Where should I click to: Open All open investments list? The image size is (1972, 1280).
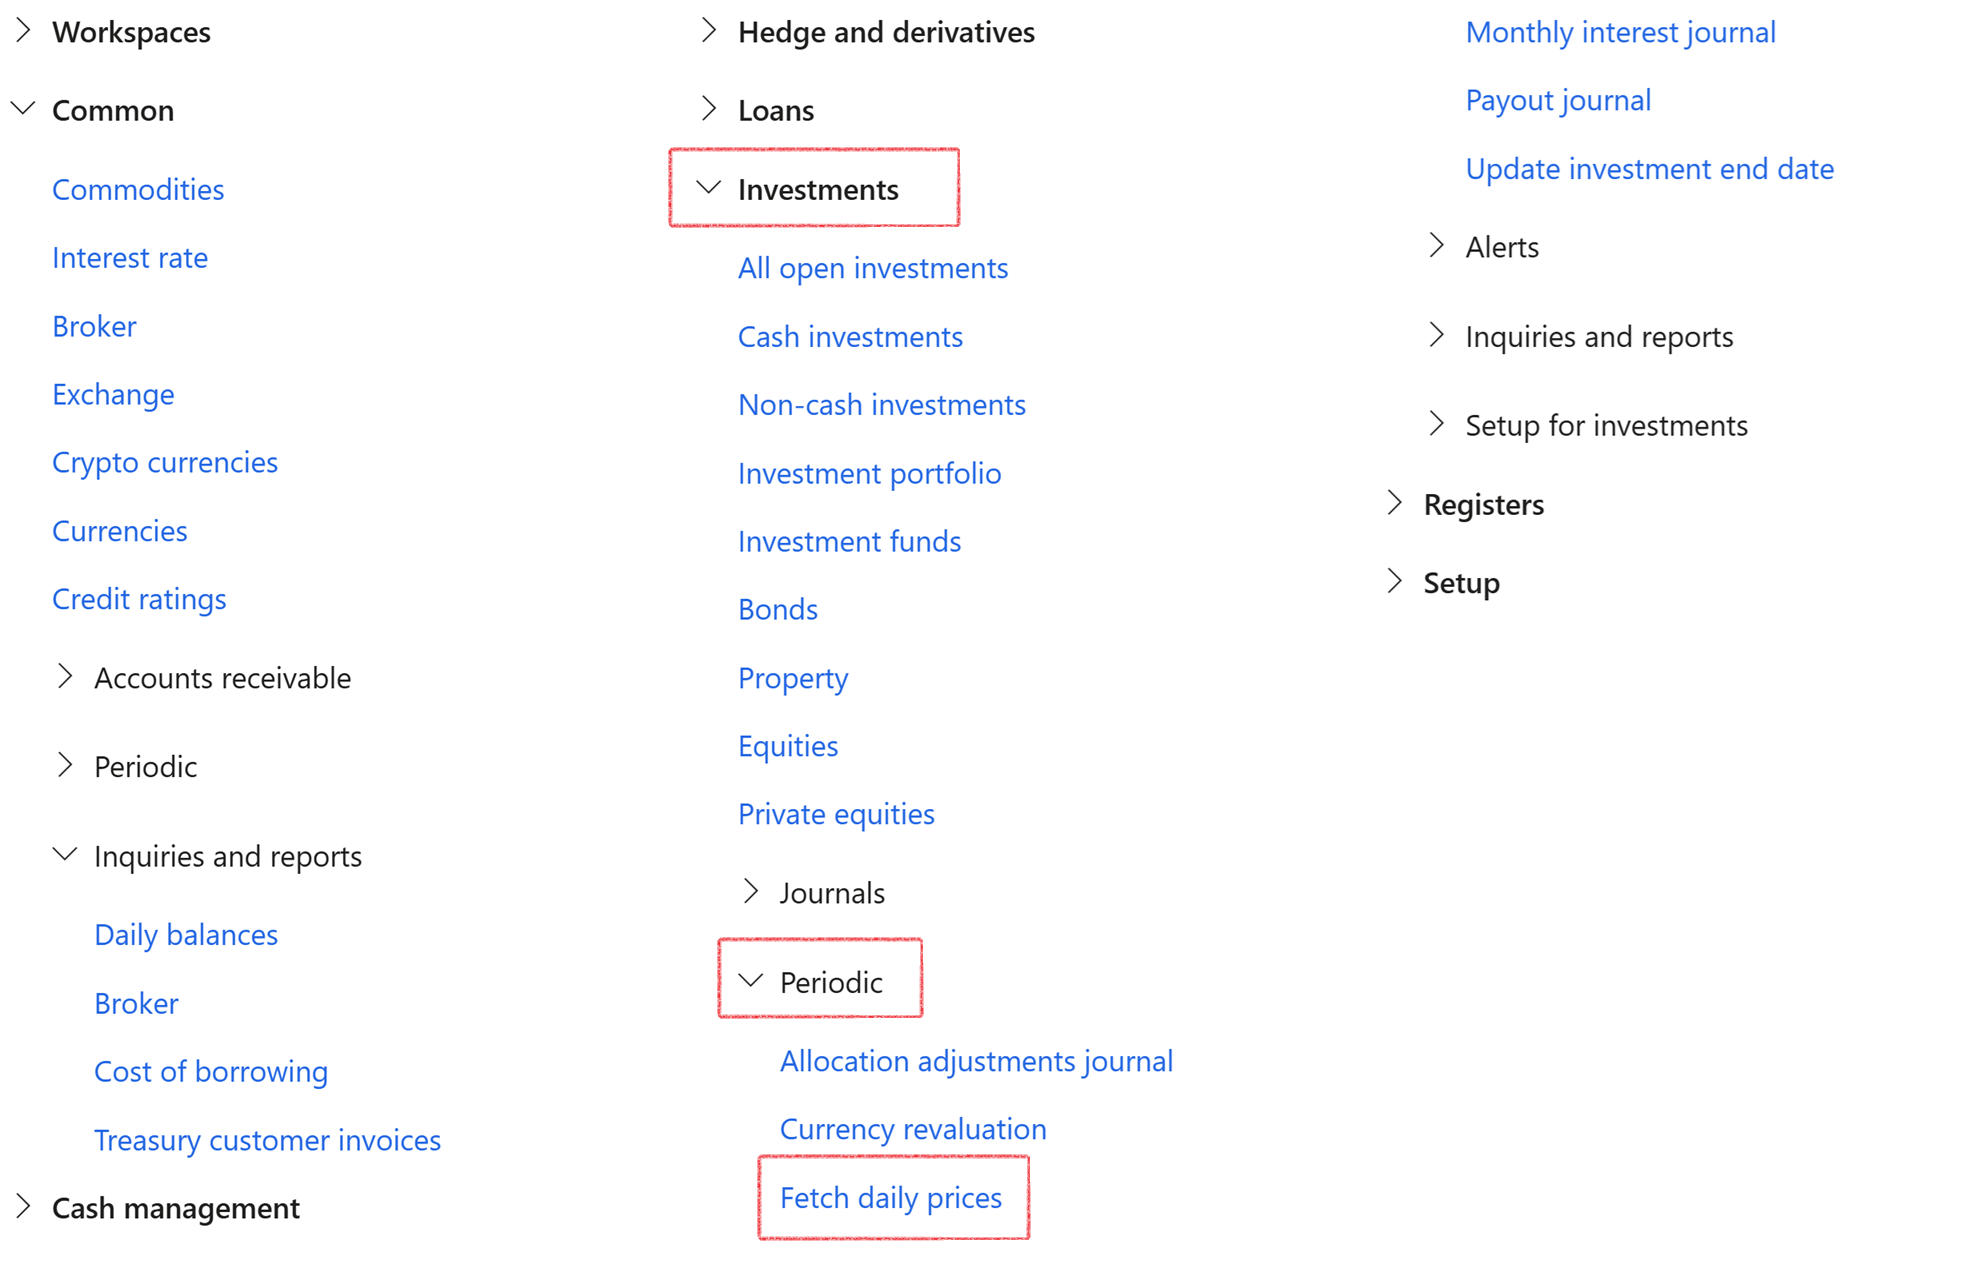[872, 268]
